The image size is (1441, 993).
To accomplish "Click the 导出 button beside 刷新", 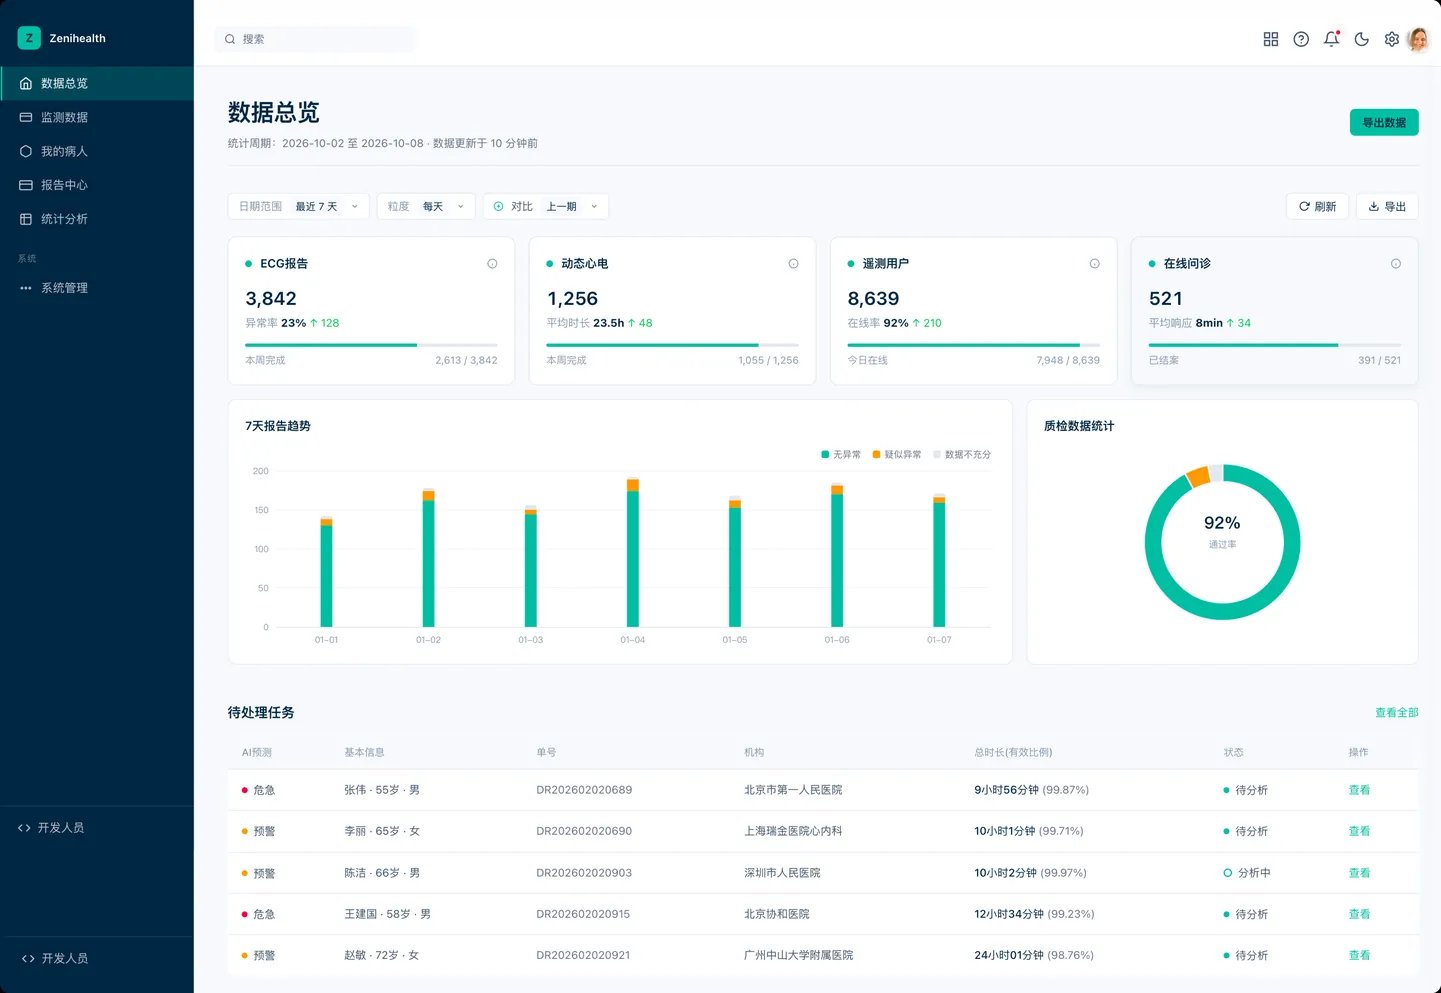I will point(1387,207).
